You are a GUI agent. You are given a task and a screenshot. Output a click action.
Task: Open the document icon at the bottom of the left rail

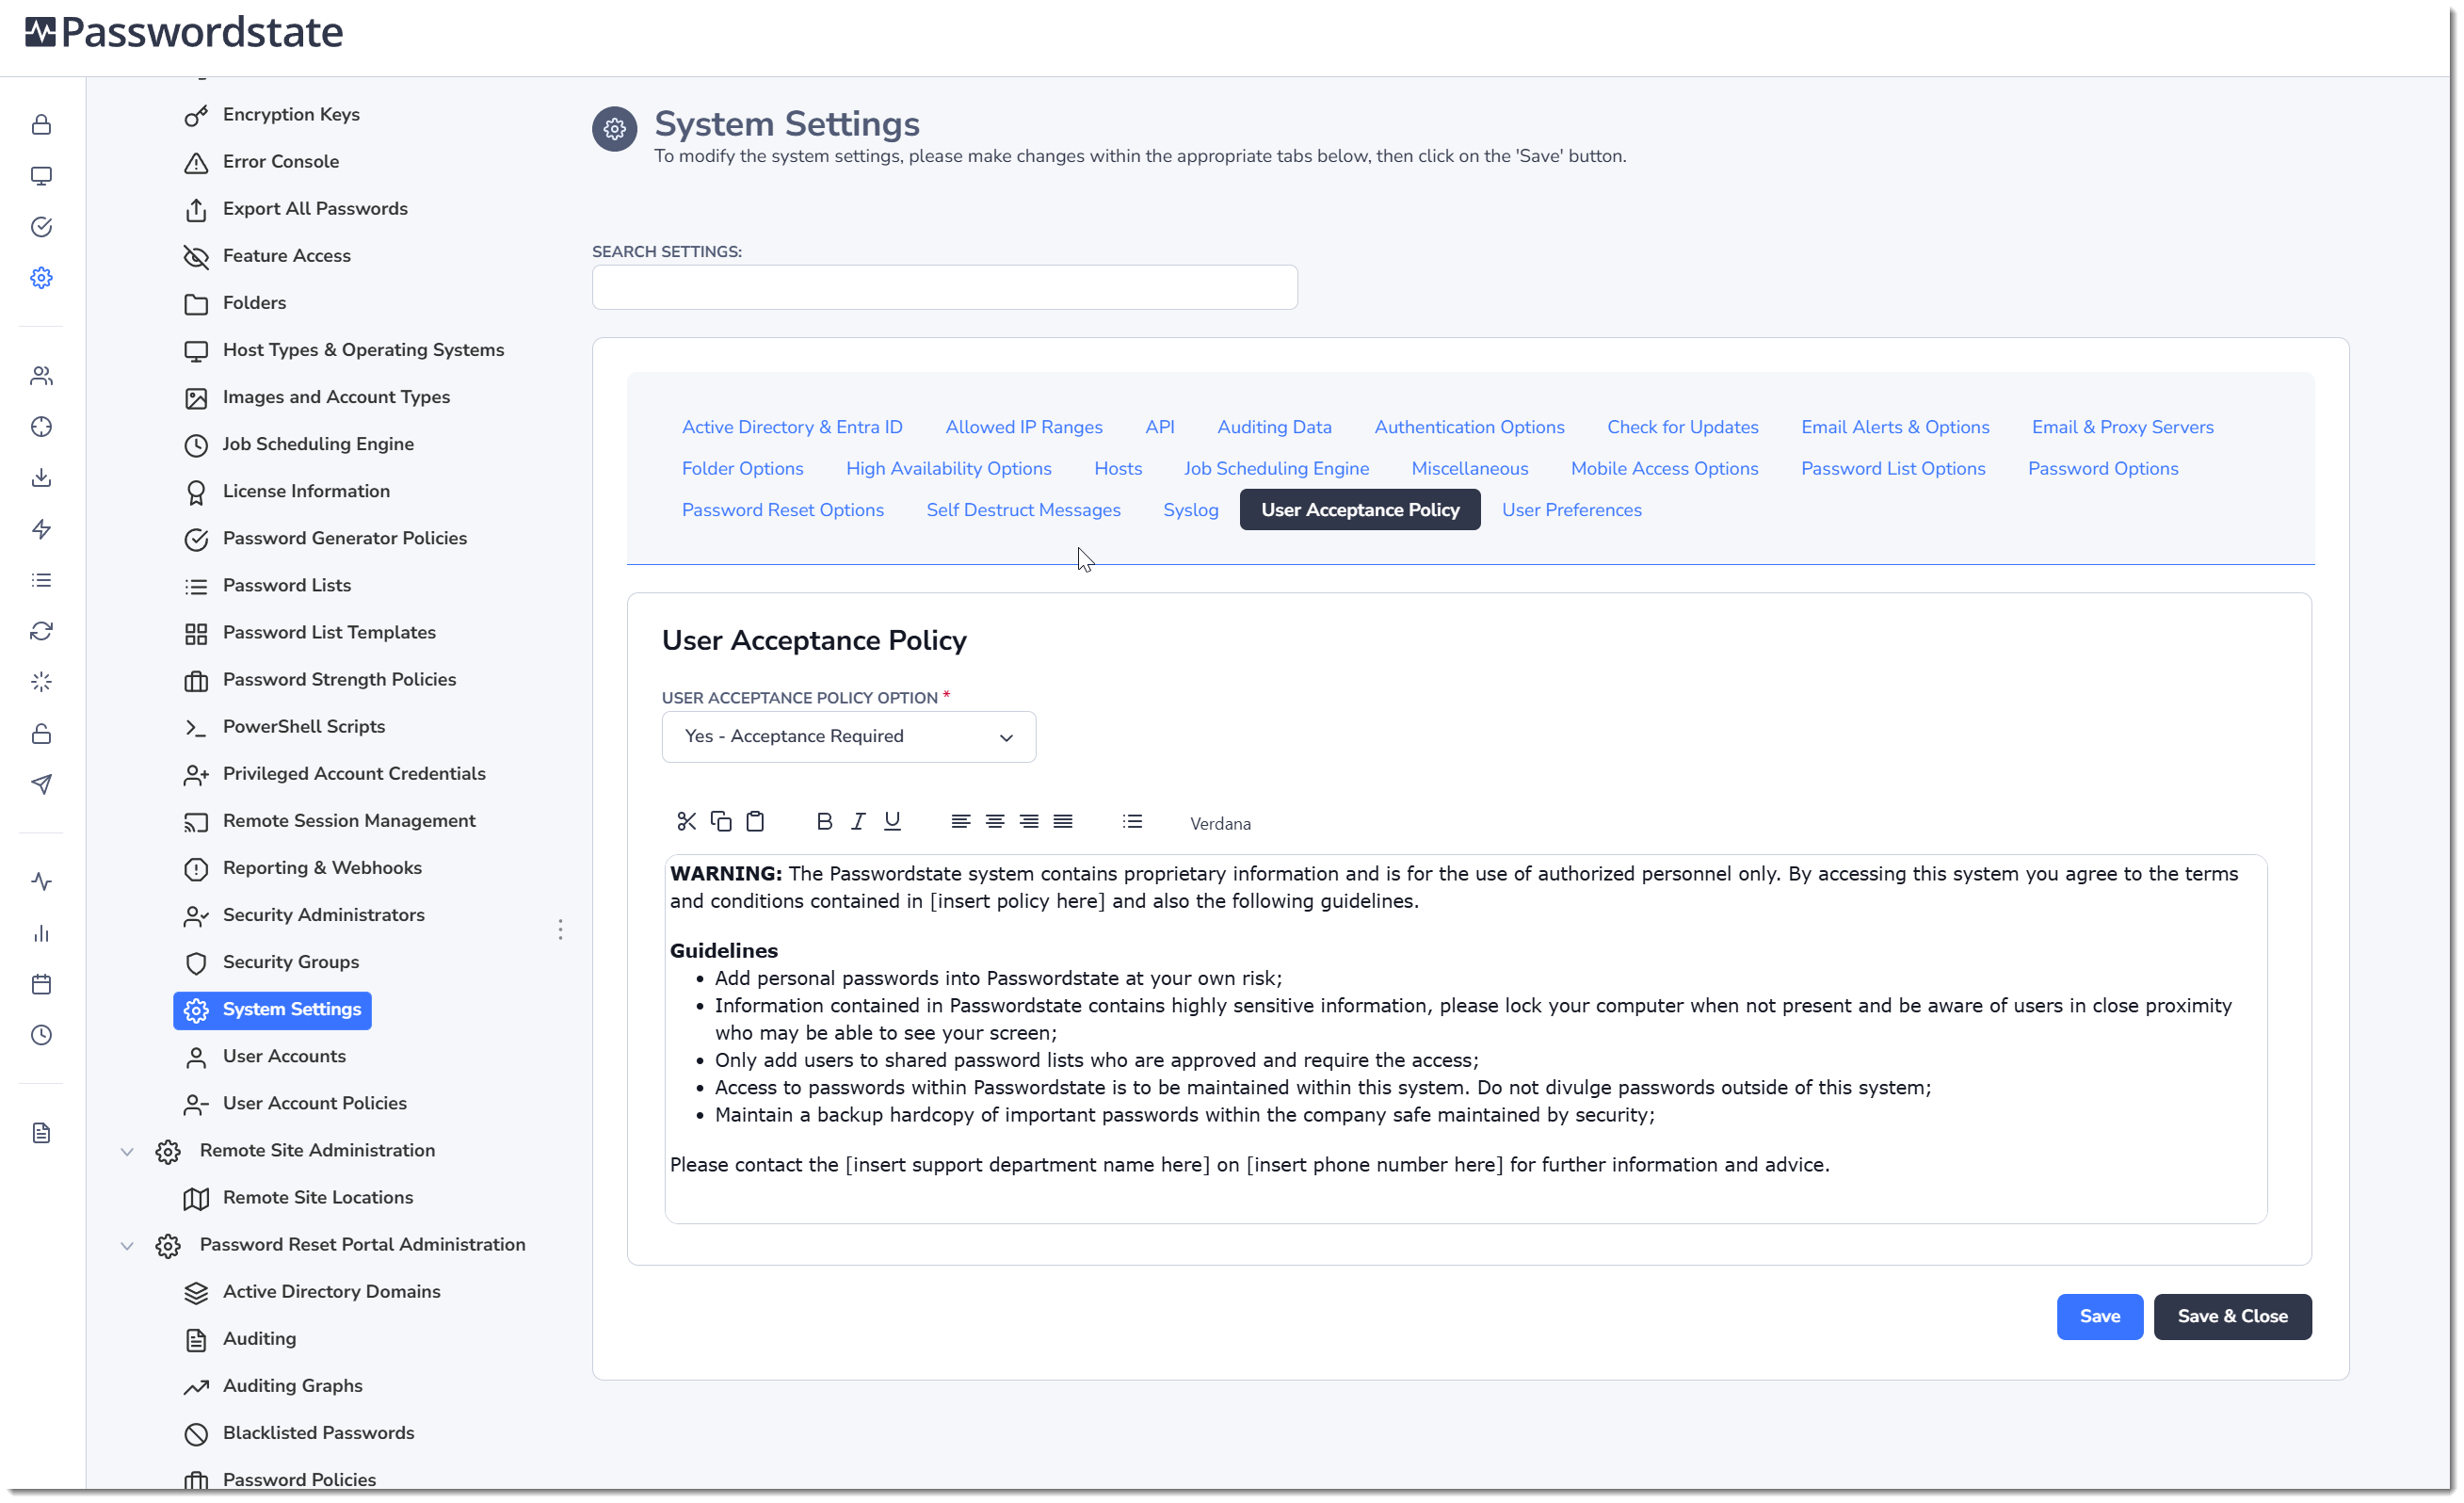41,1133
